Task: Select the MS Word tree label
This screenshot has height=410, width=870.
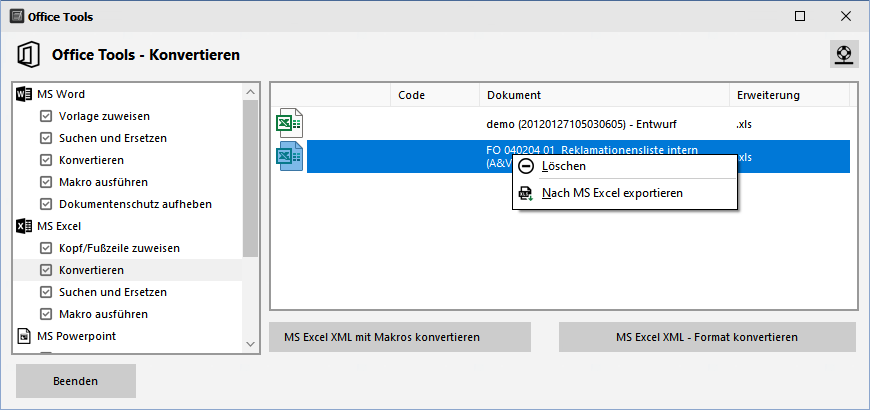Action: tap(61, 94)
